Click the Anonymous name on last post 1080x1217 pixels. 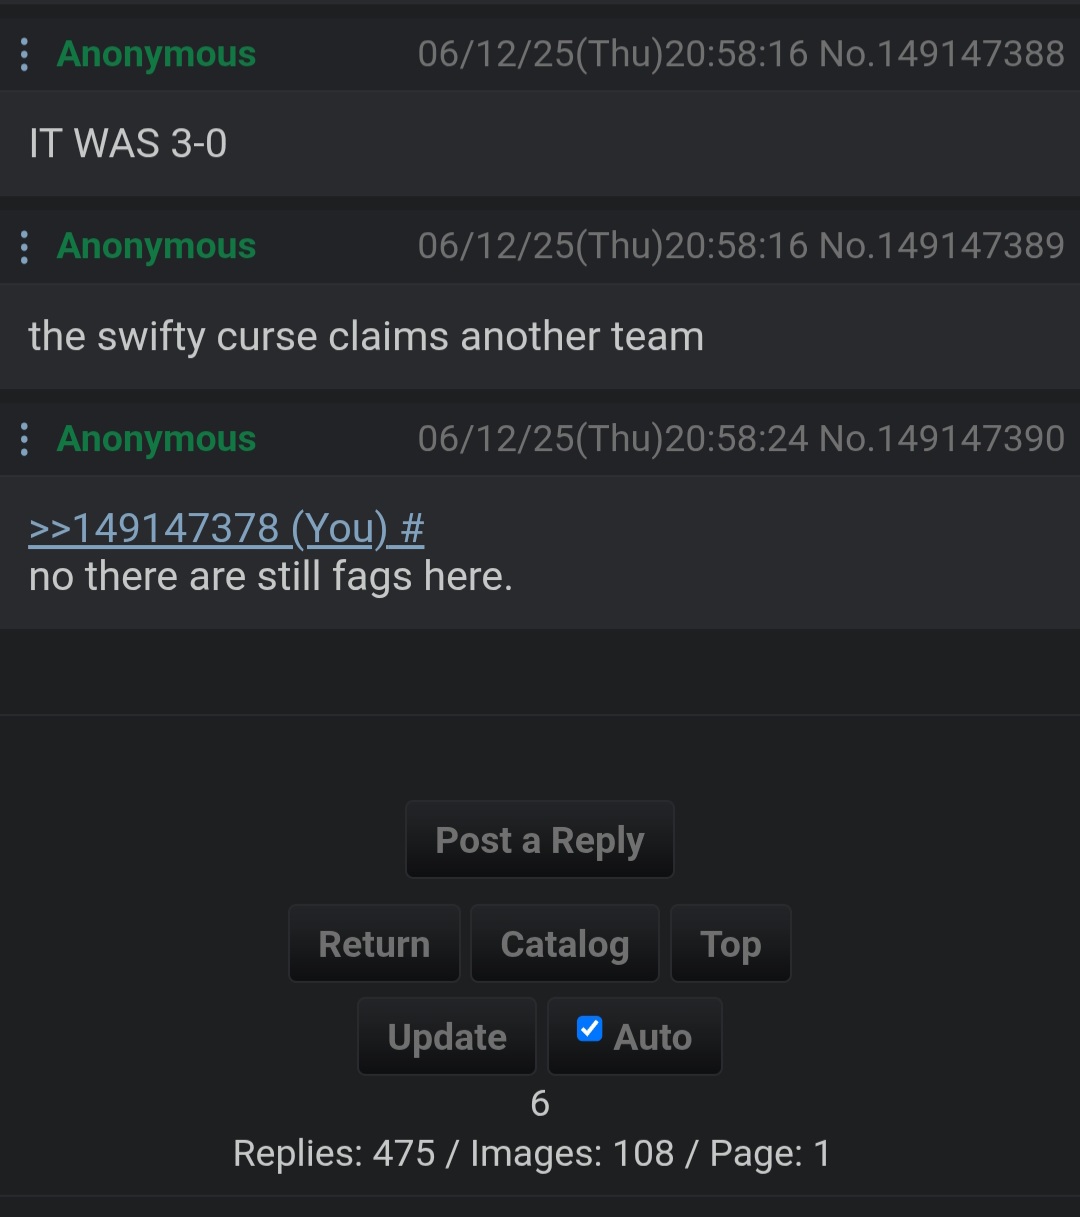point(157,439)
